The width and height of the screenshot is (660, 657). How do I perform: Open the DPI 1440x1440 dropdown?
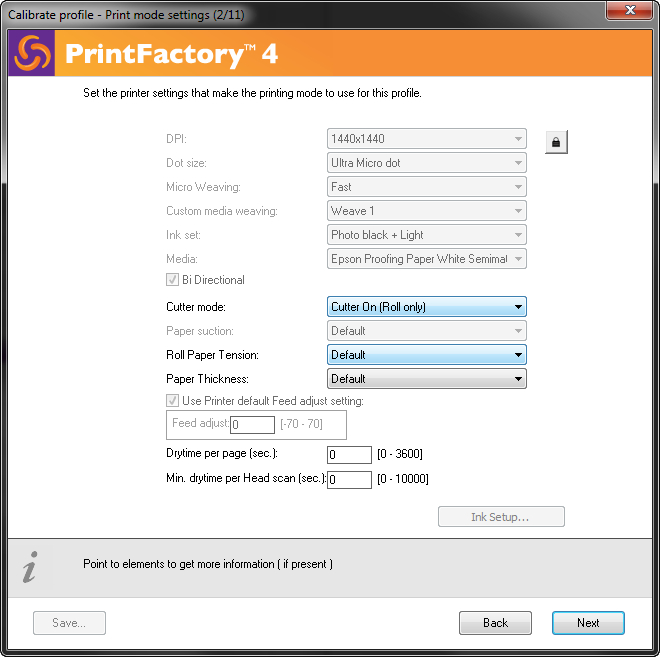(426, 139)
